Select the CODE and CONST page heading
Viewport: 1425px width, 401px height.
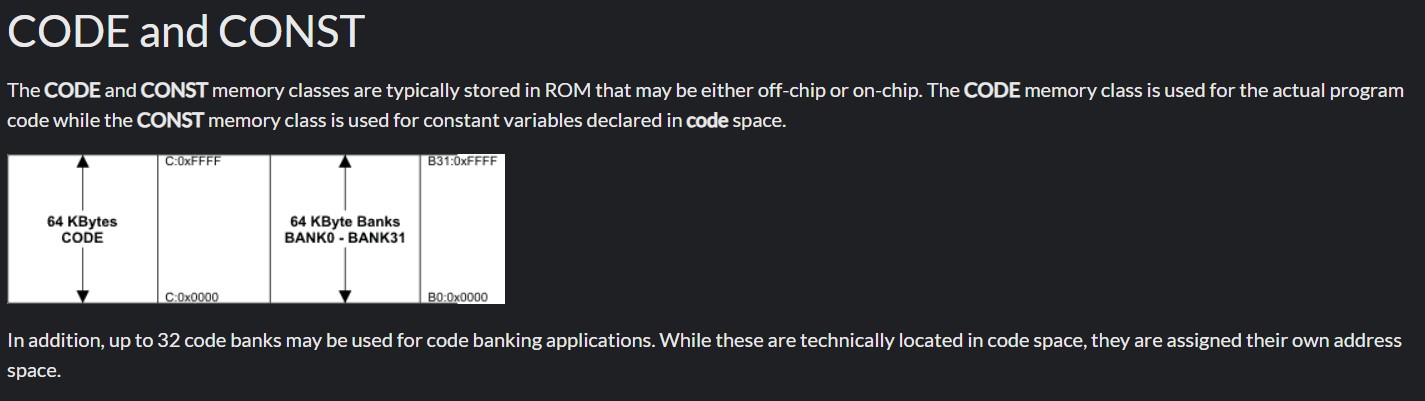point(185,32)
